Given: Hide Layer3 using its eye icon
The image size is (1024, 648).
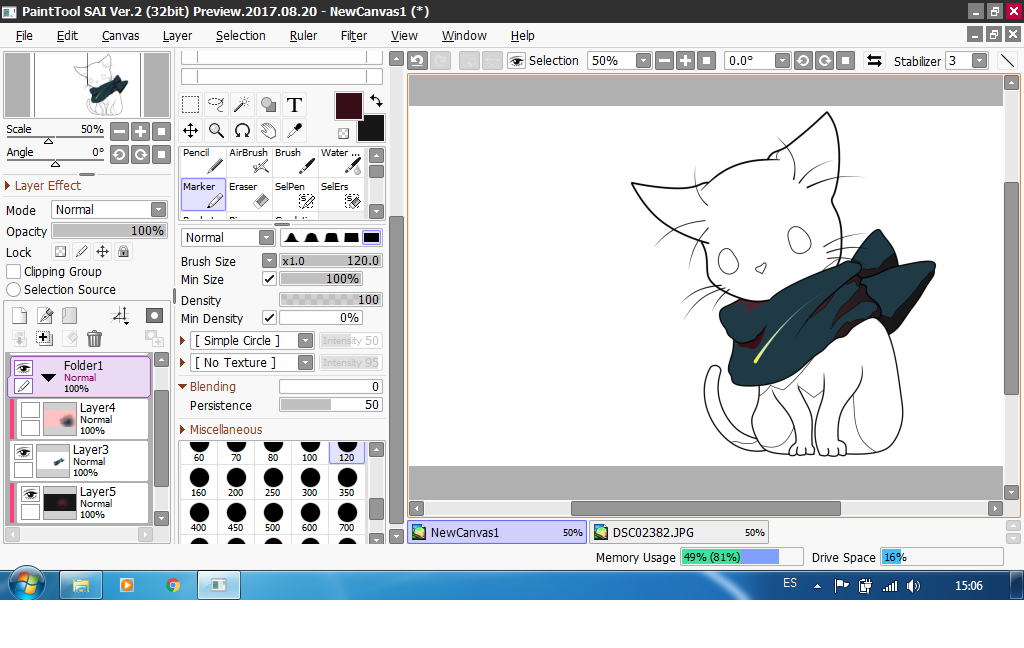Looking at the screenshot, I should click(24, 452).
